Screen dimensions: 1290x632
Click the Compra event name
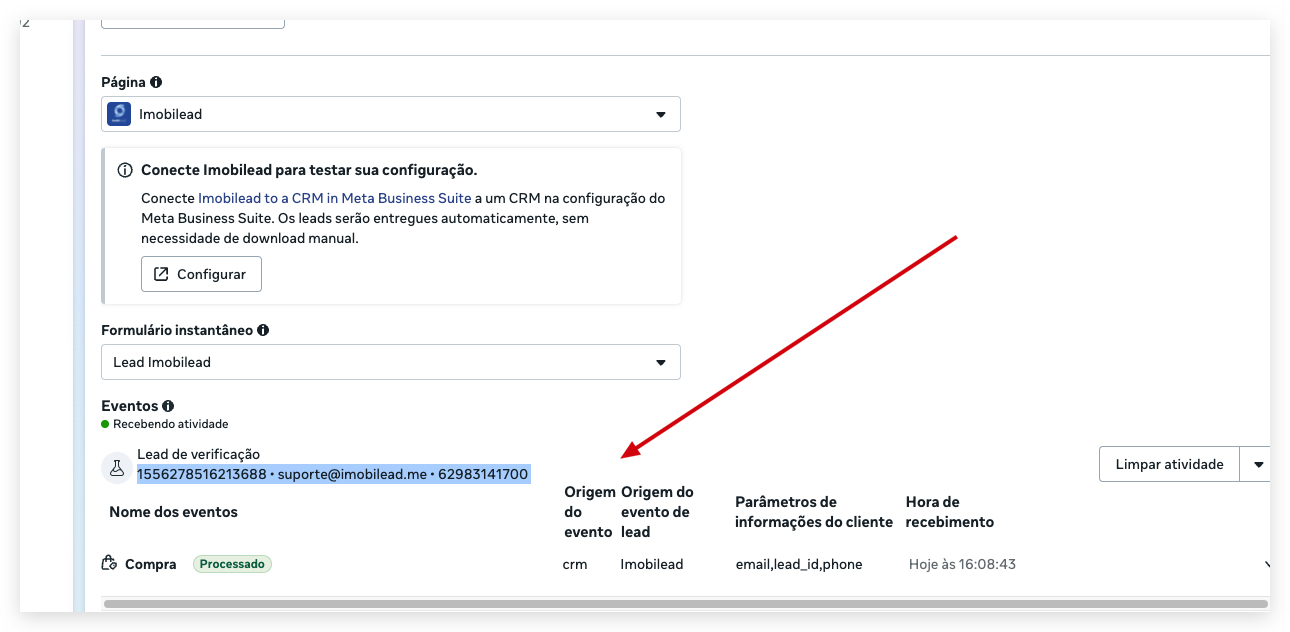[x=151, y=564]
